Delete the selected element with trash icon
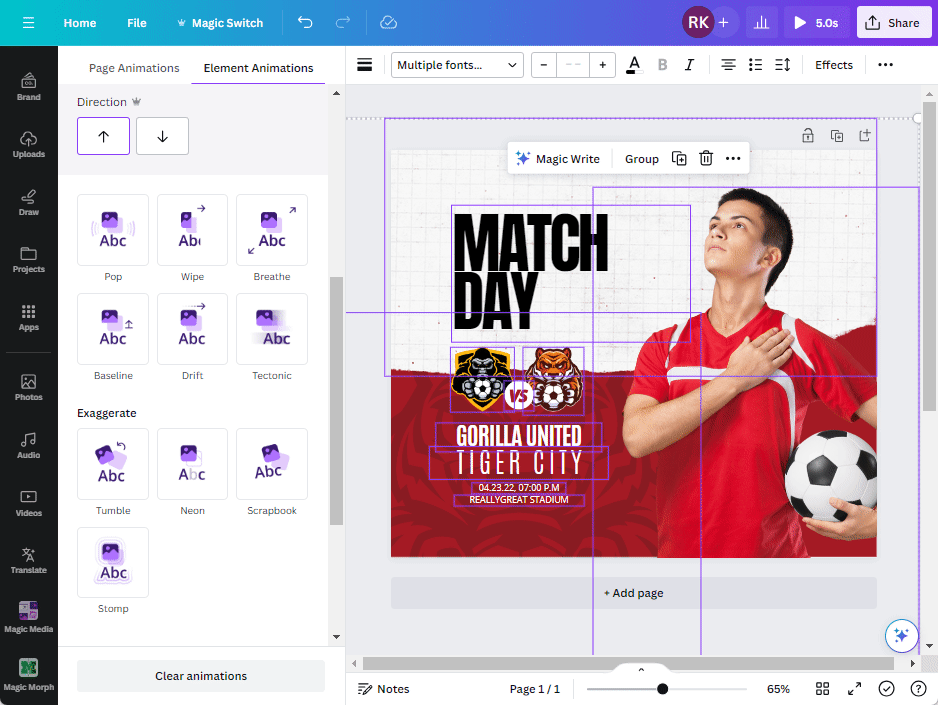Viewport: 938px width, 705px height. 706,158
